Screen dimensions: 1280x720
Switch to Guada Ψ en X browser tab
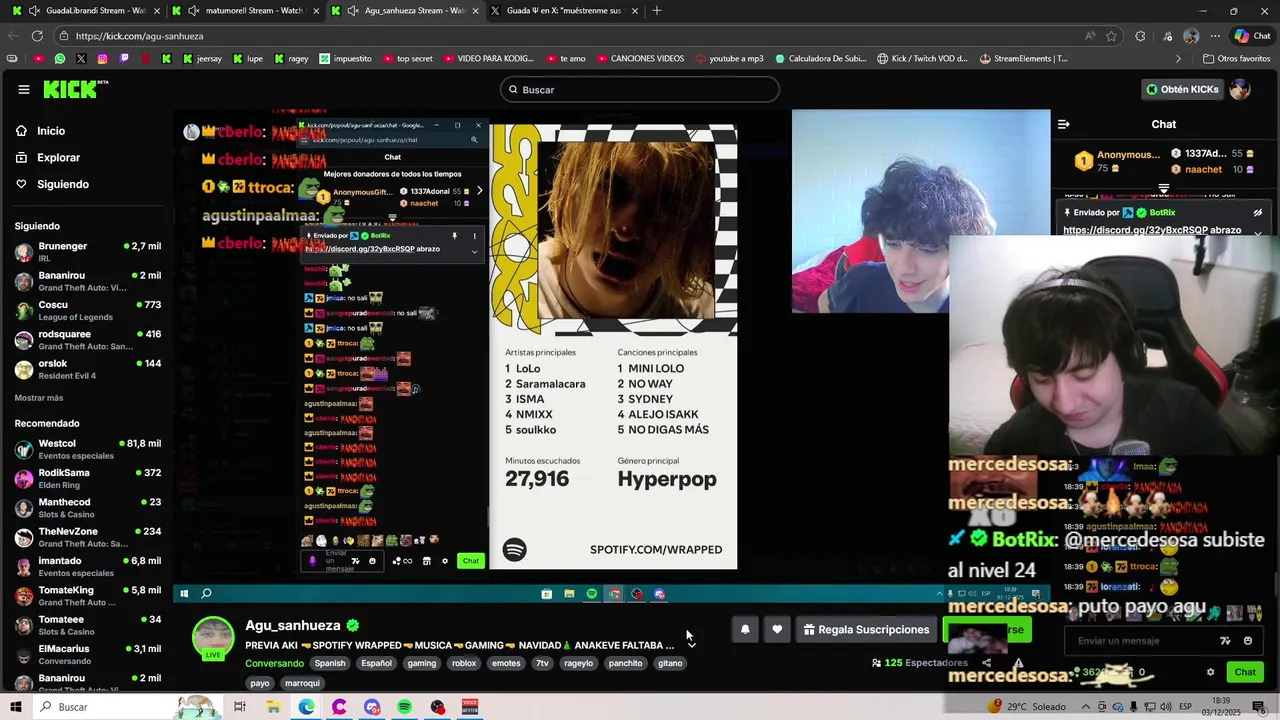coord(563,10)
